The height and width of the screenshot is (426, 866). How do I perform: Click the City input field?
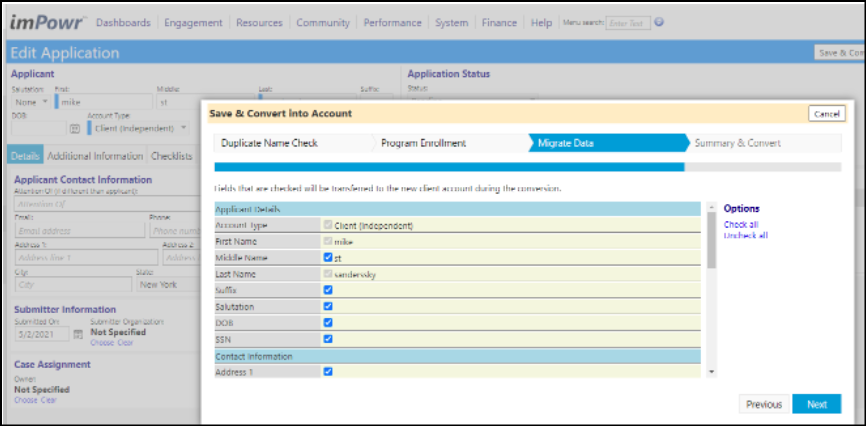point(73,285)
